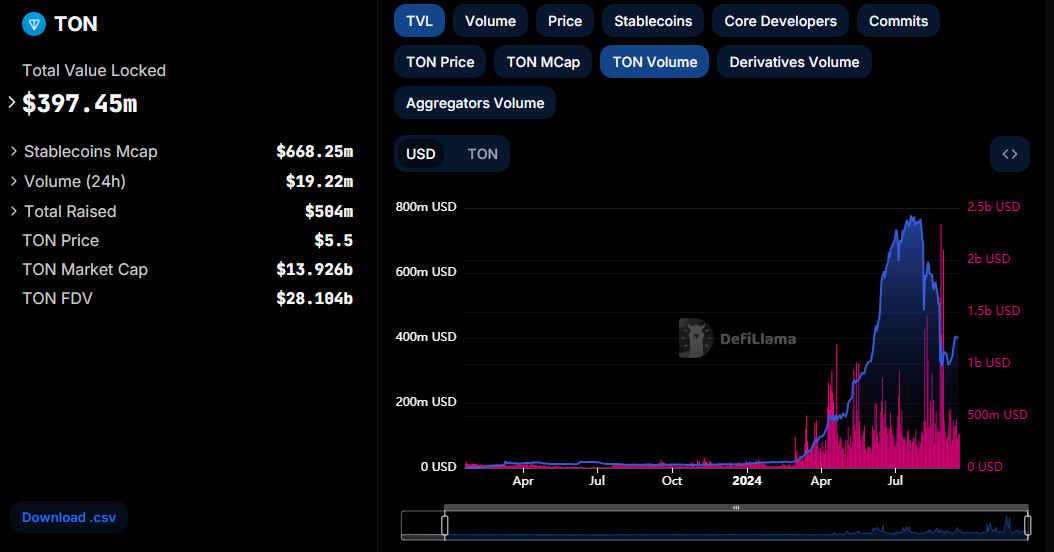Viewport: 1054px width, 552px height.
Task: Expand the Total Raised row
Action: tap(14, 211)
